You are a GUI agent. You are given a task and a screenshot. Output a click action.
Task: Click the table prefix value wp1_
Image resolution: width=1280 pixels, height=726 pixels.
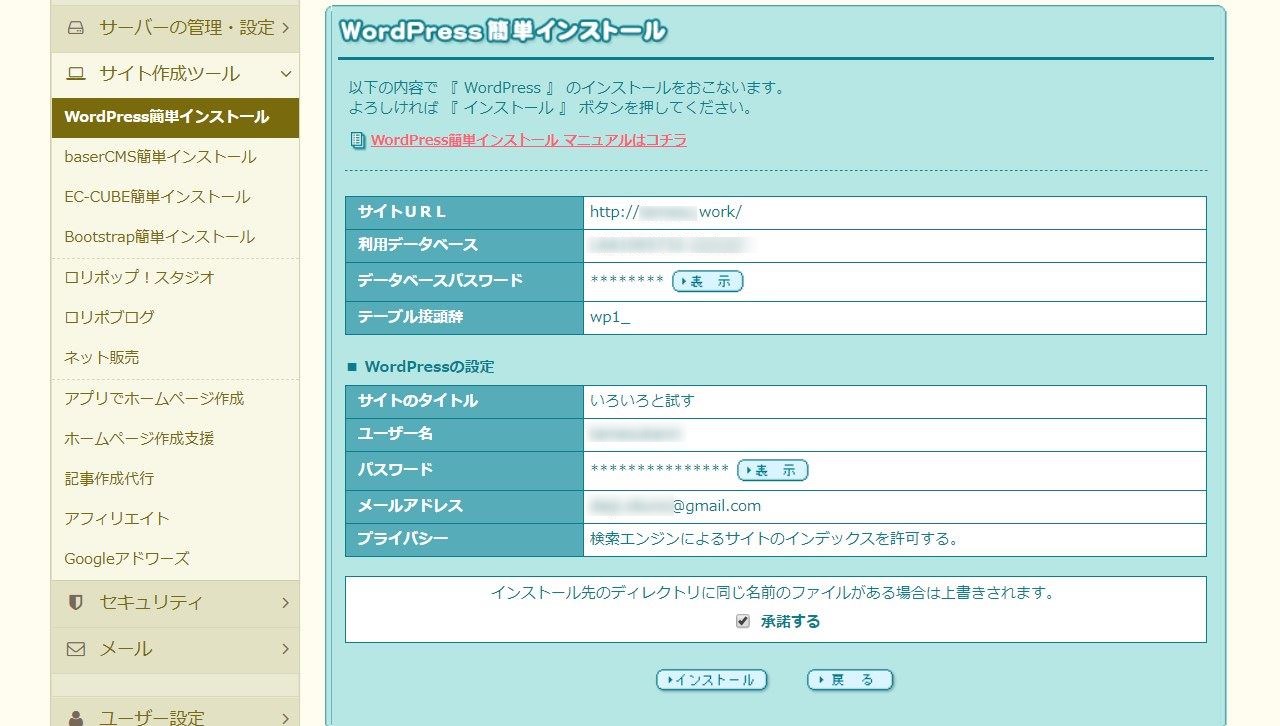point(610,317)
